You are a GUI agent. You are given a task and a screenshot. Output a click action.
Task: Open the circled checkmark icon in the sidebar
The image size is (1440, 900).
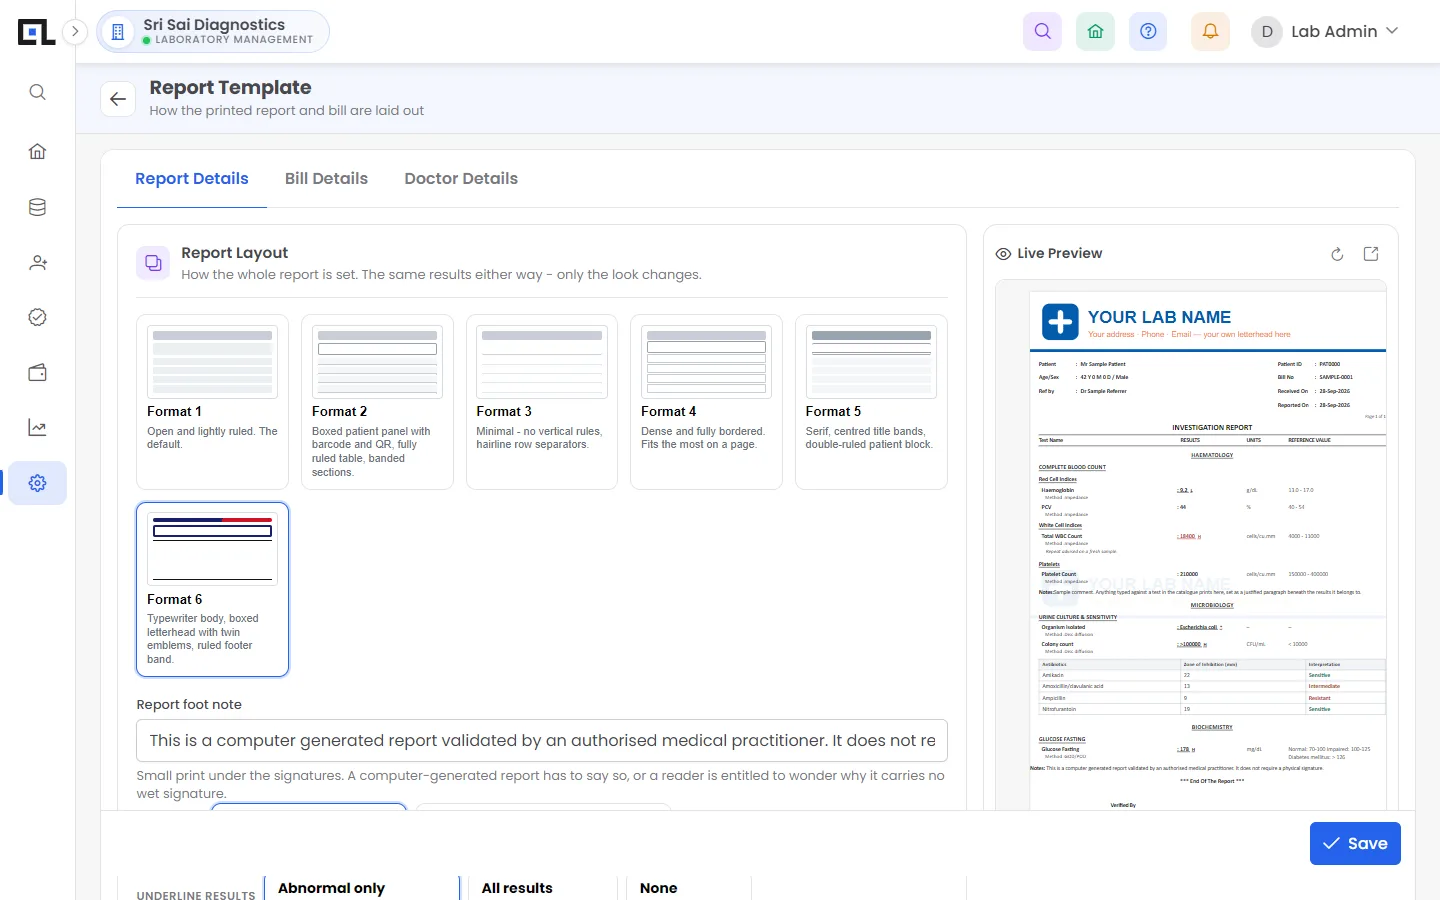click(x=37, y=317)
